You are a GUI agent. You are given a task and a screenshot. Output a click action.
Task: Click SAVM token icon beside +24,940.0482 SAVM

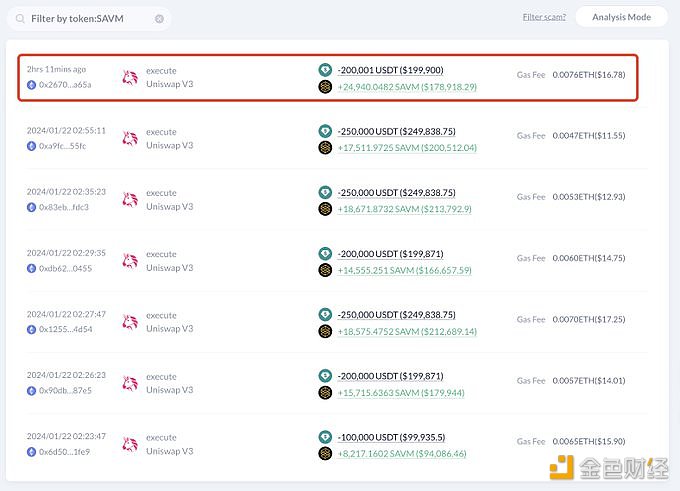coord(325,87)
